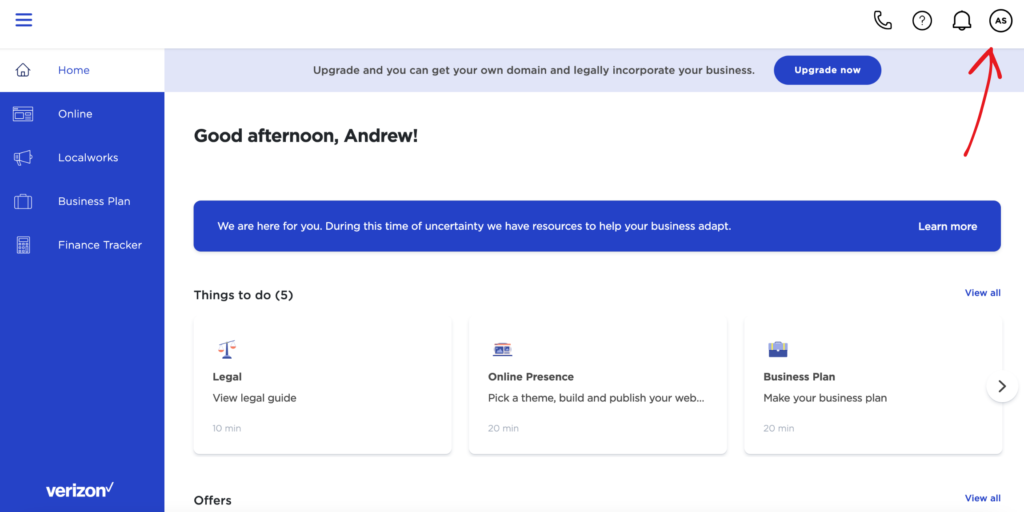
Task: Click Learn more in blue banner
Action: (947, 227)
